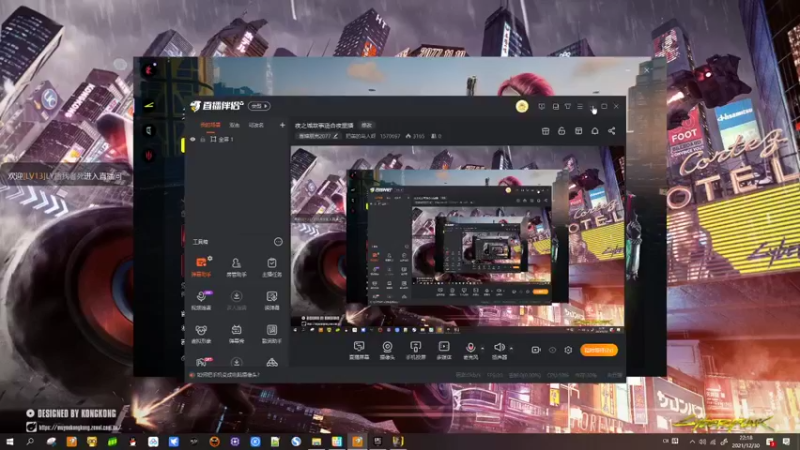Screen dimensions: 800x450
Task: Lock the 全屏1 source
Action: click(x=203, y=139)
